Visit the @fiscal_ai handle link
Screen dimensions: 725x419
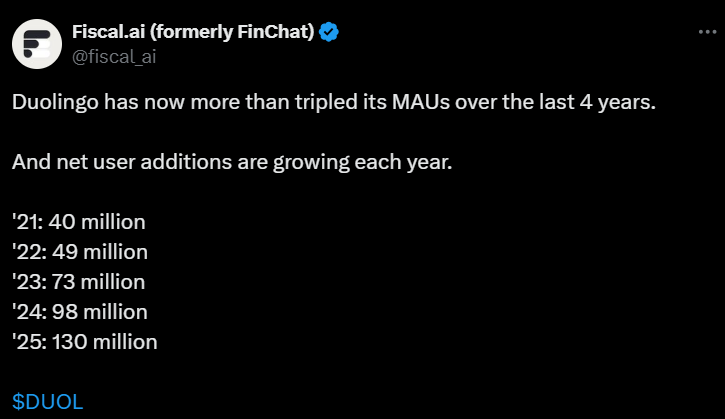tap(112, 55)
